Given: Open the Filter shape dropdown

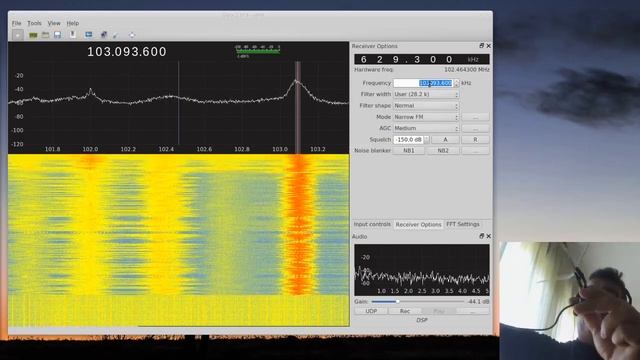Looking at the screenshot, I should tap(426, 106).
